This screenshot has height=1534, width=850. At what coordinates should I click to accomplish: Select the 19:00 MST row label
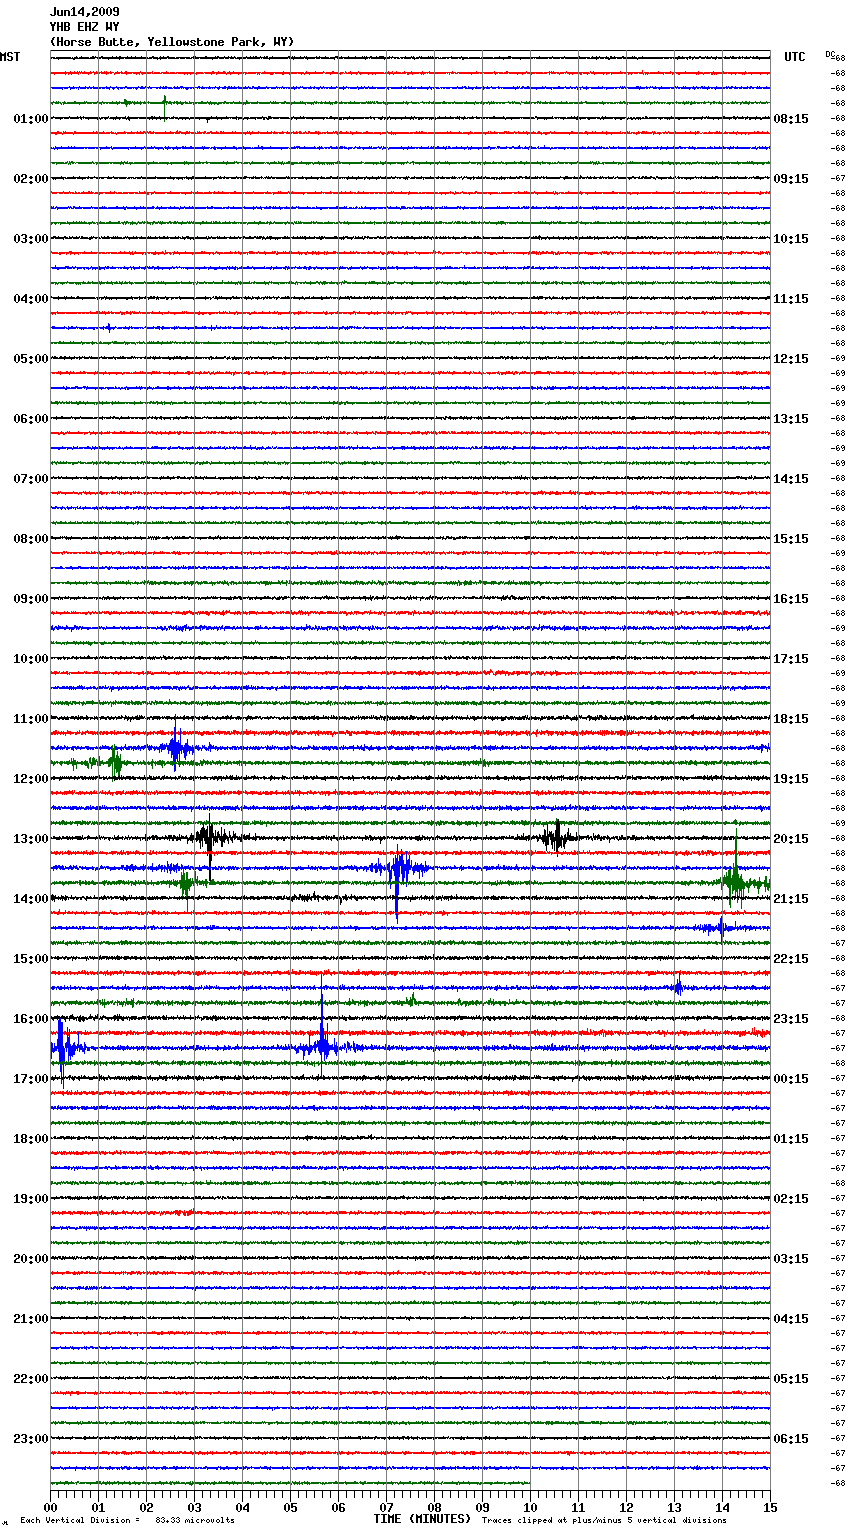pos(31,1199)
